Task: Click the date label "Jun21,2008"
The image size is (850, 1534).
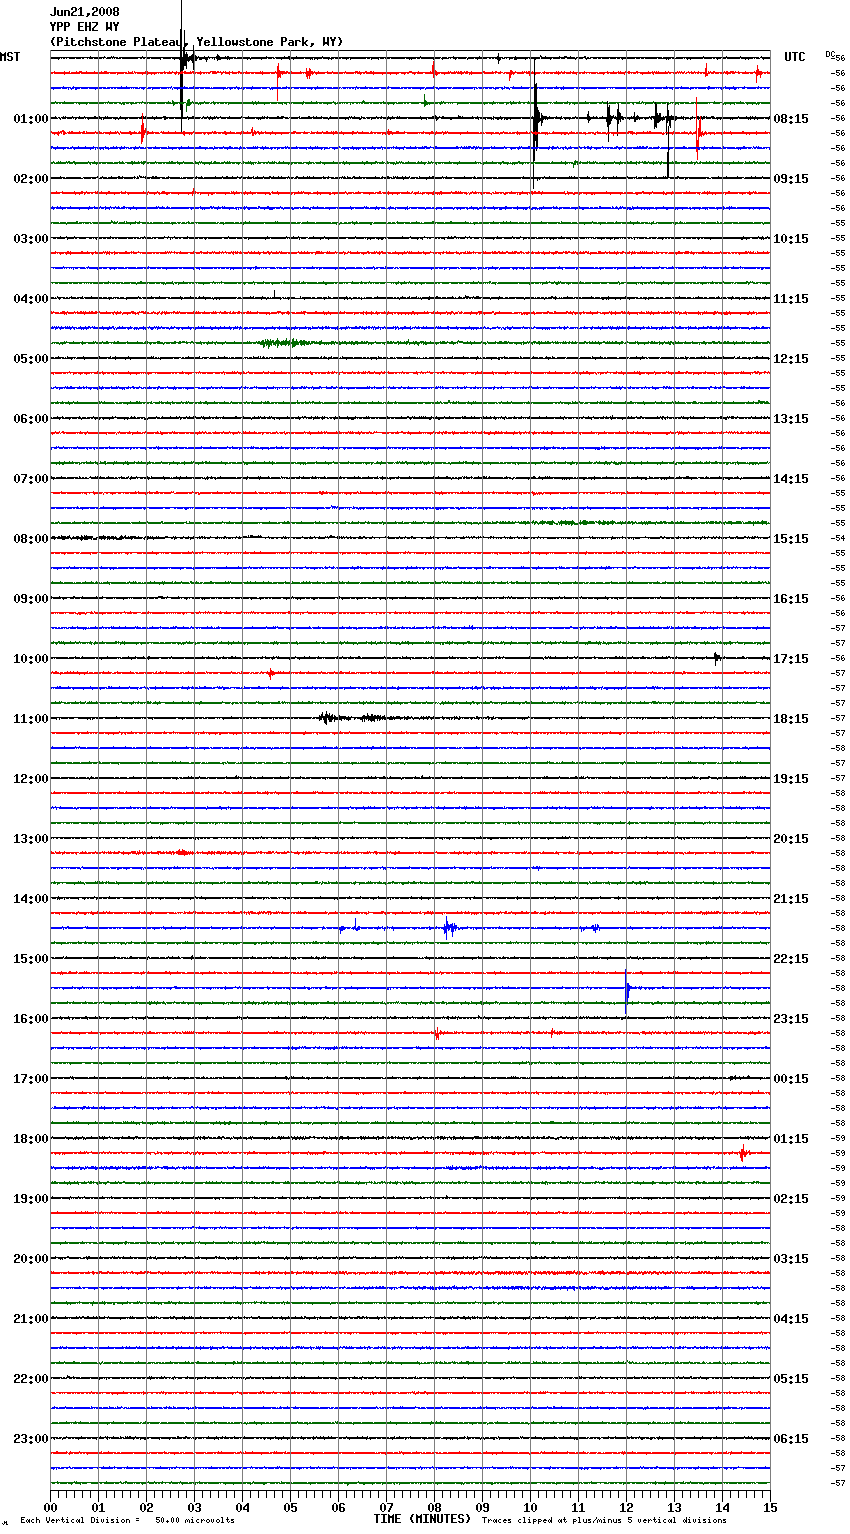Action: (85, 12)
